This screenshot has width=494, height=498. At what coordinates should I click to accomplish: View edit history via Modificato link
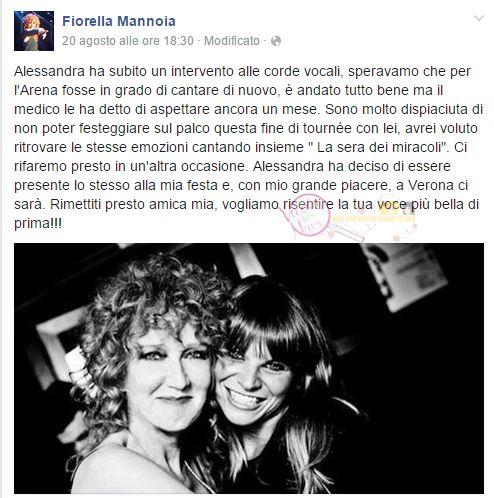pos(232,41)
